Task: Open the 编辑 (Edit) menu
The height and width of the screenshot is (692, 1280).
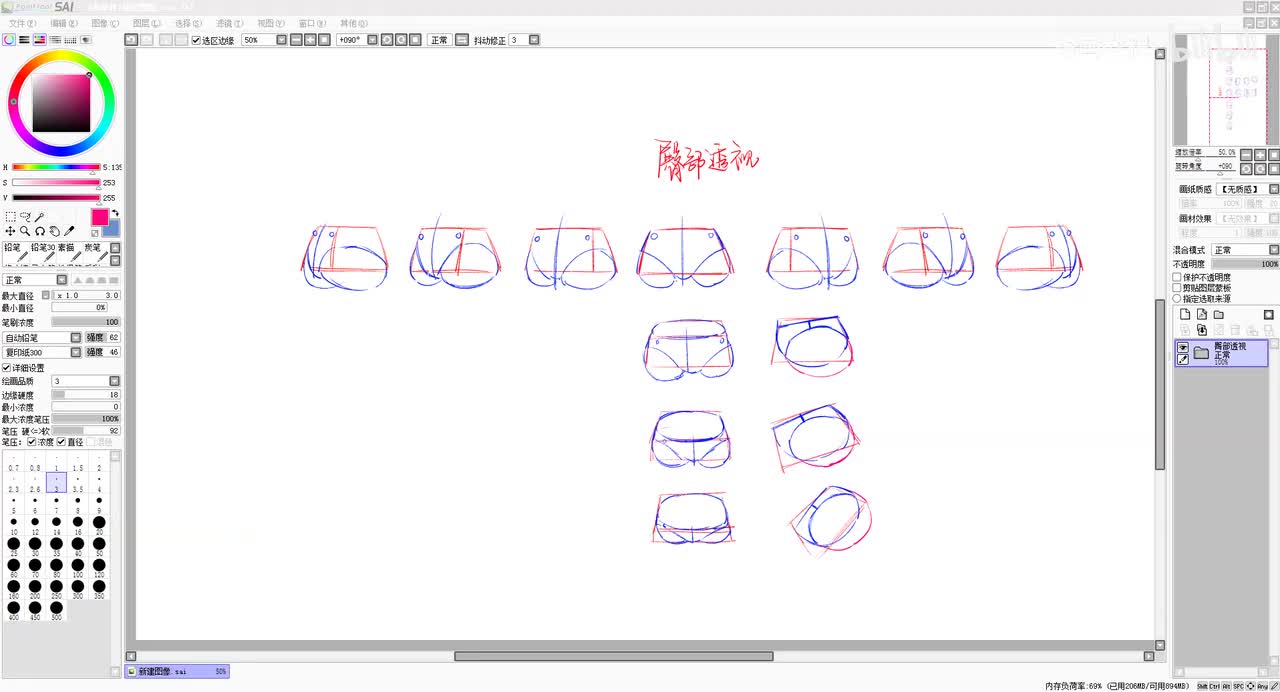Action: [64, 23]
